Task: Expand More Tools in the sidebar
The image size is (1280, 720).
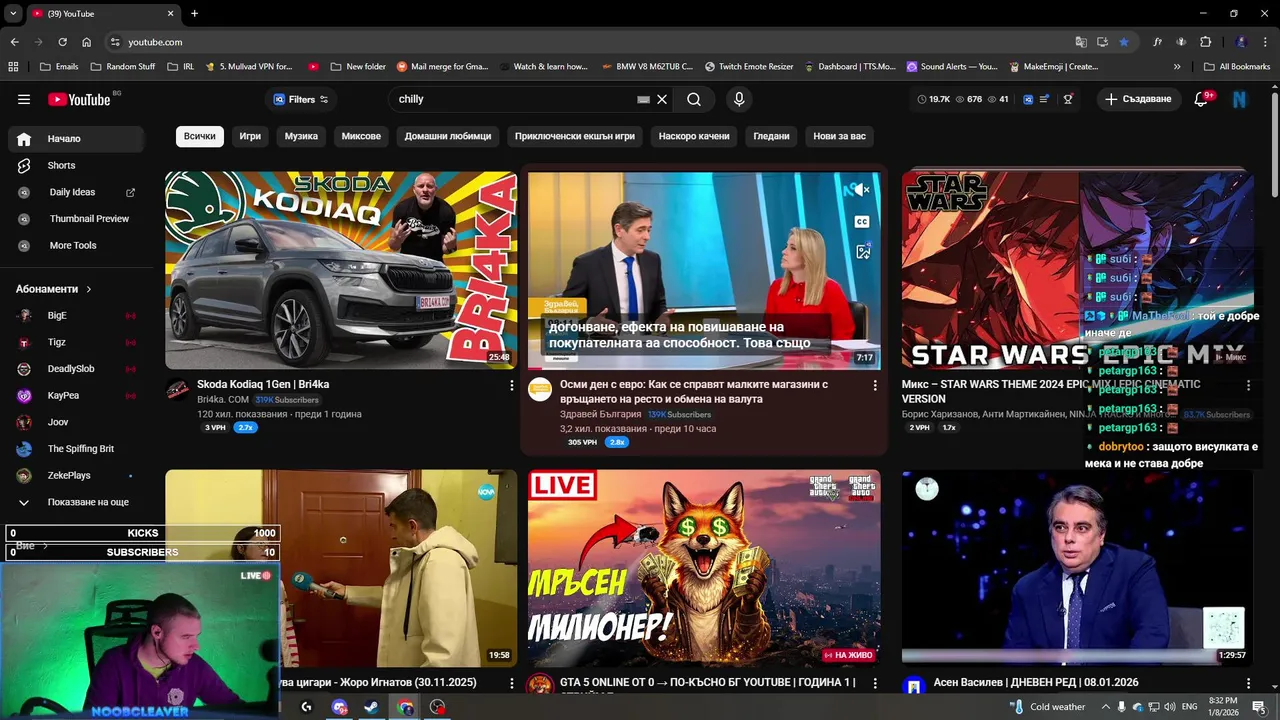Action: point(74,245)
